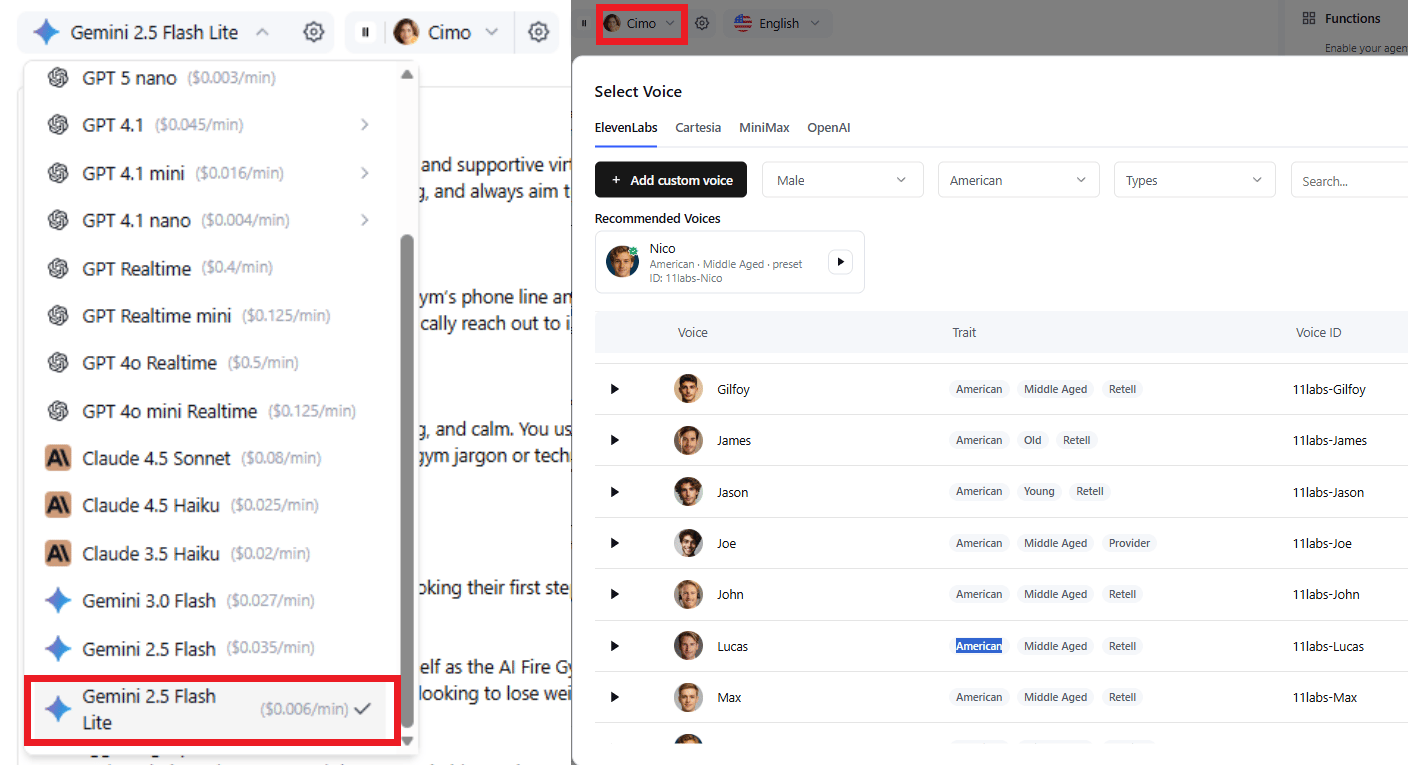Click the Trait column header
This screenshot has width=1410, height=765.
964,332
